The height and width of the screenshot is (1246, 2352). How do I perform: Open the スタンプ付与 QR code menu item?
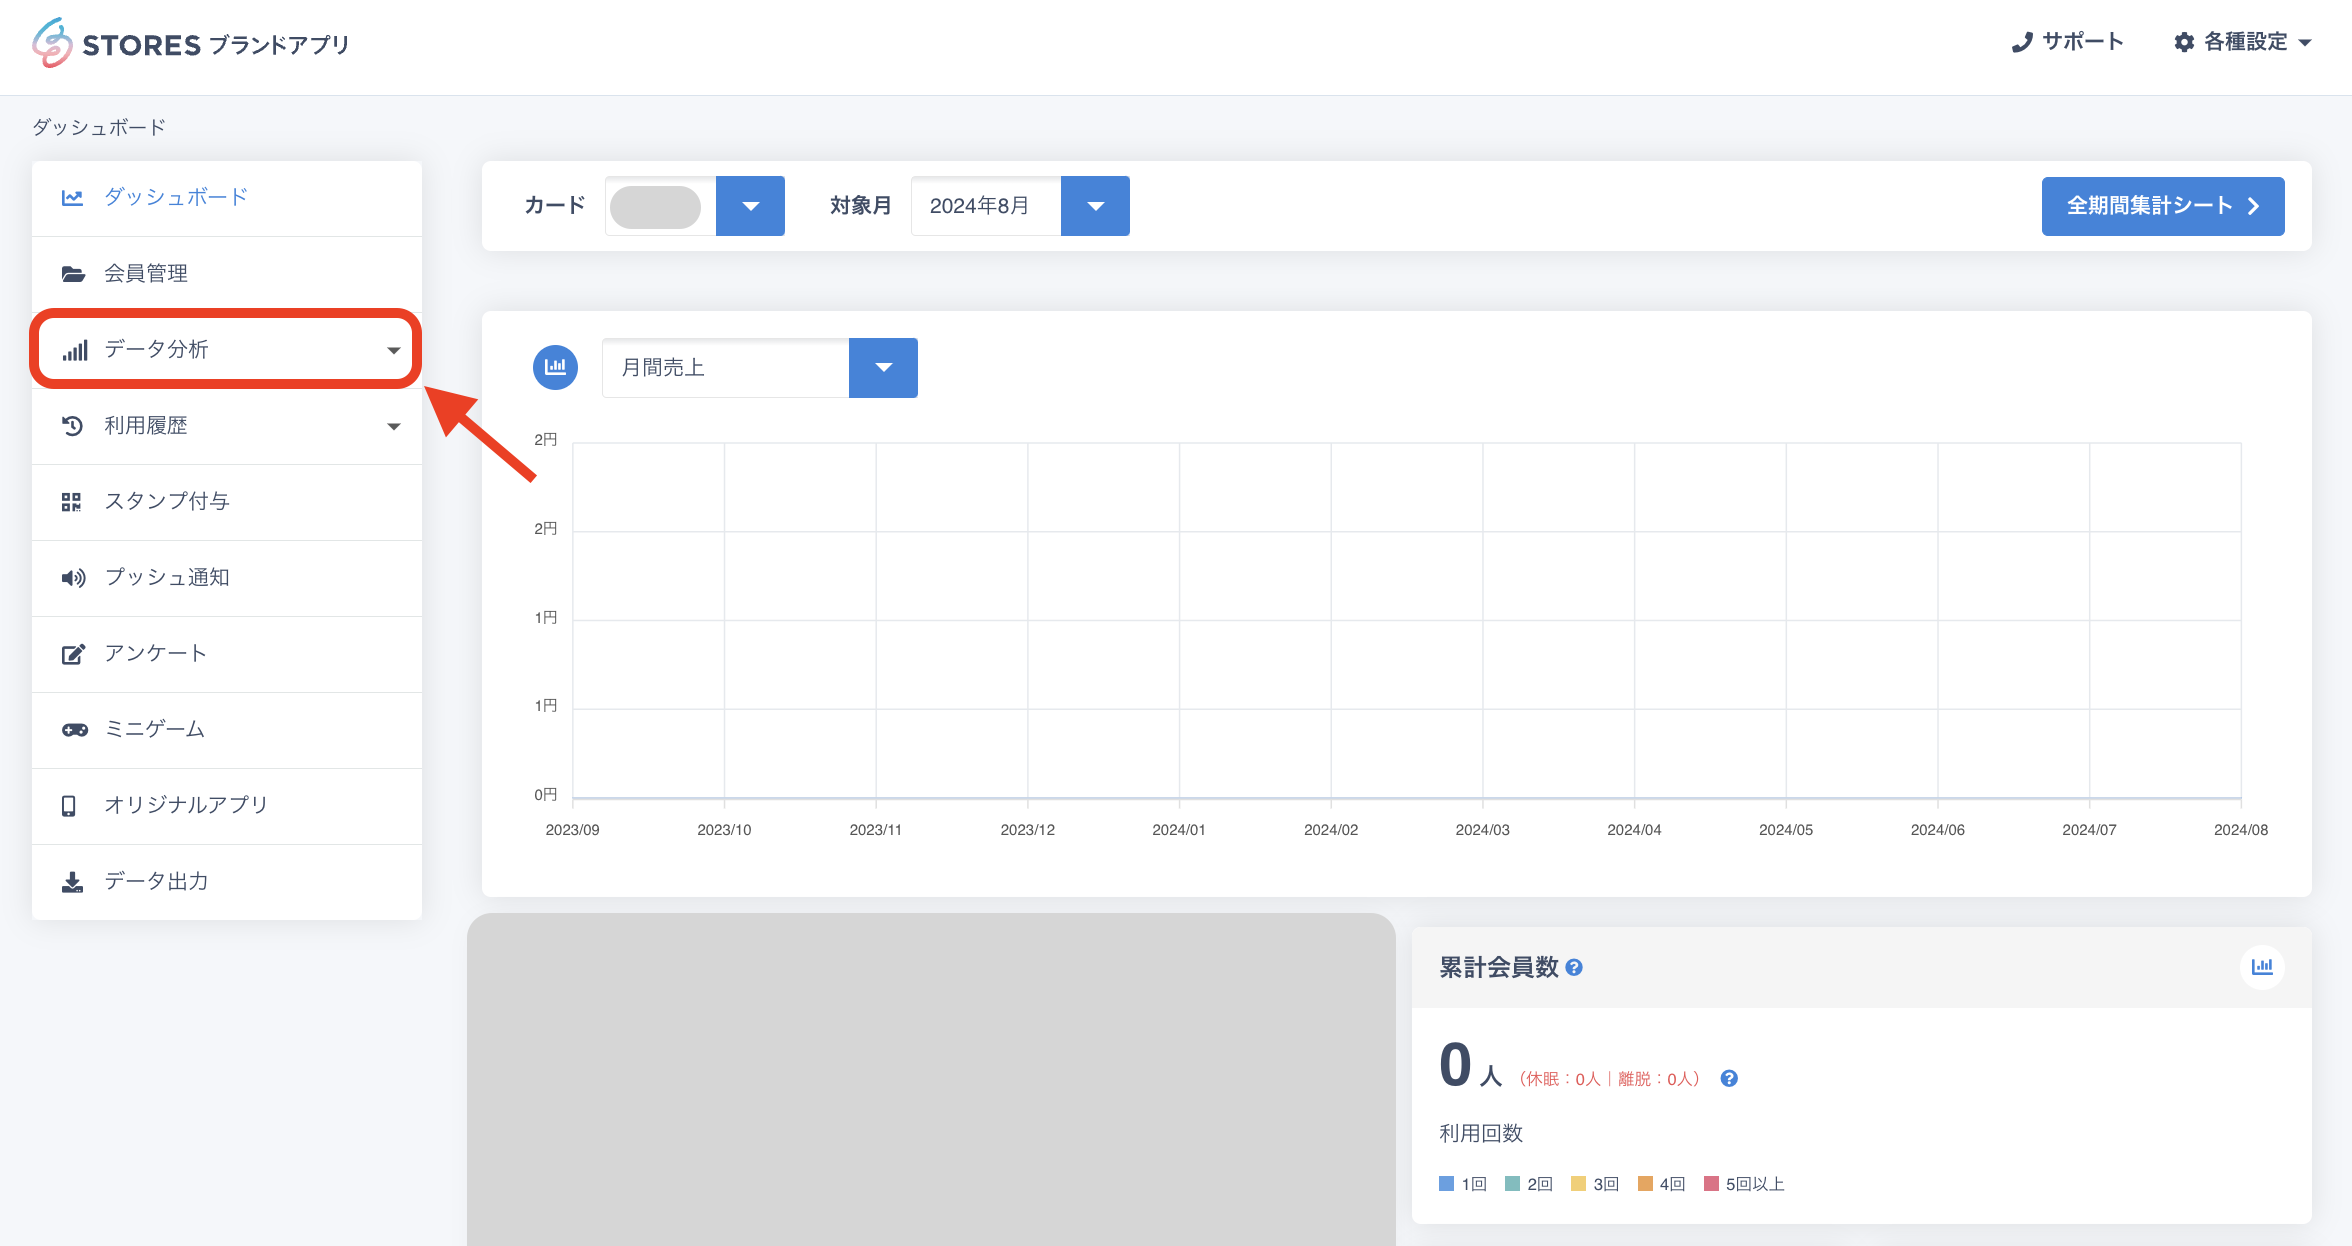point(166,501)
